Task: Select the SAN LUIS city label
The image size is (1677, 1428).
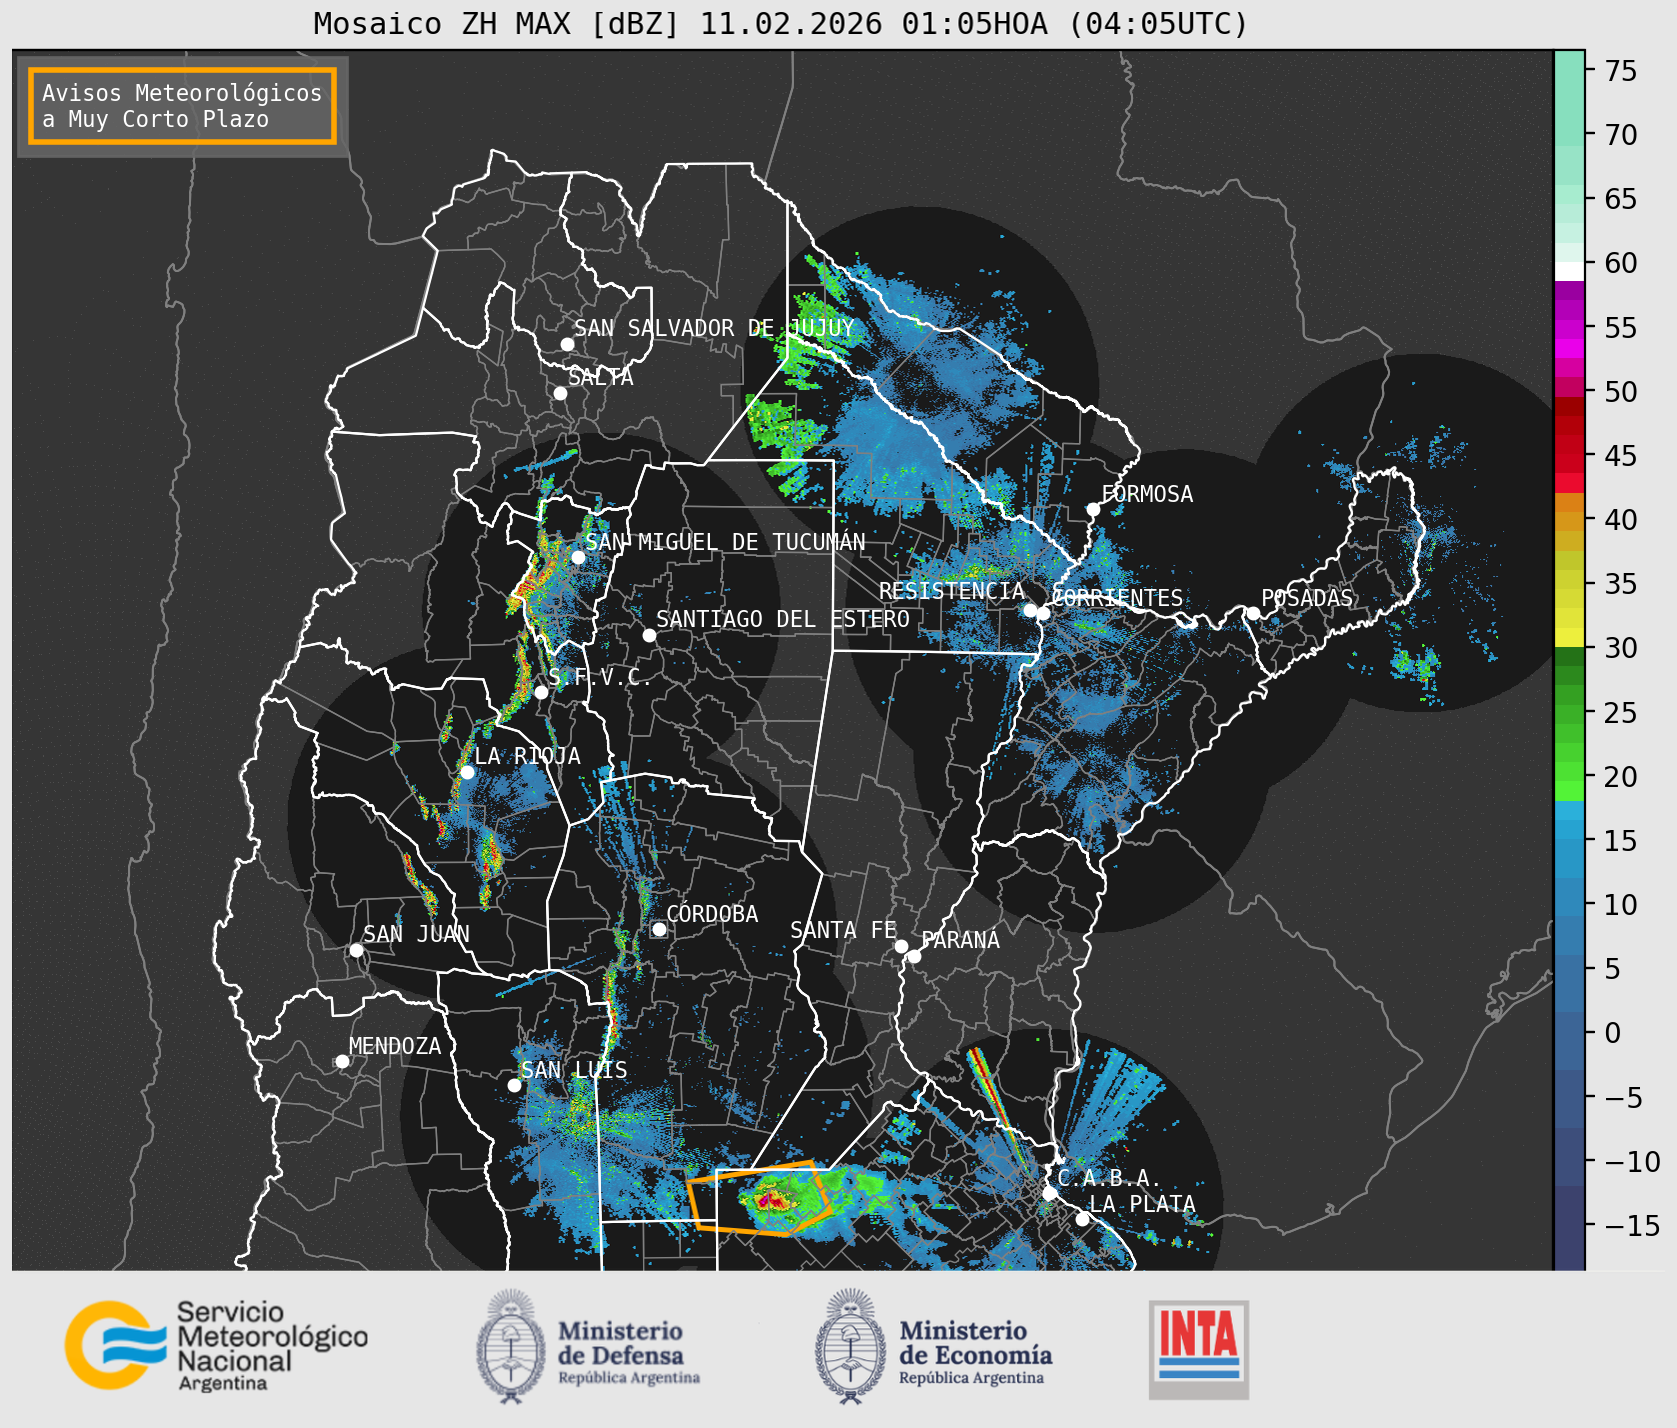Action: tap(574, 1070)
